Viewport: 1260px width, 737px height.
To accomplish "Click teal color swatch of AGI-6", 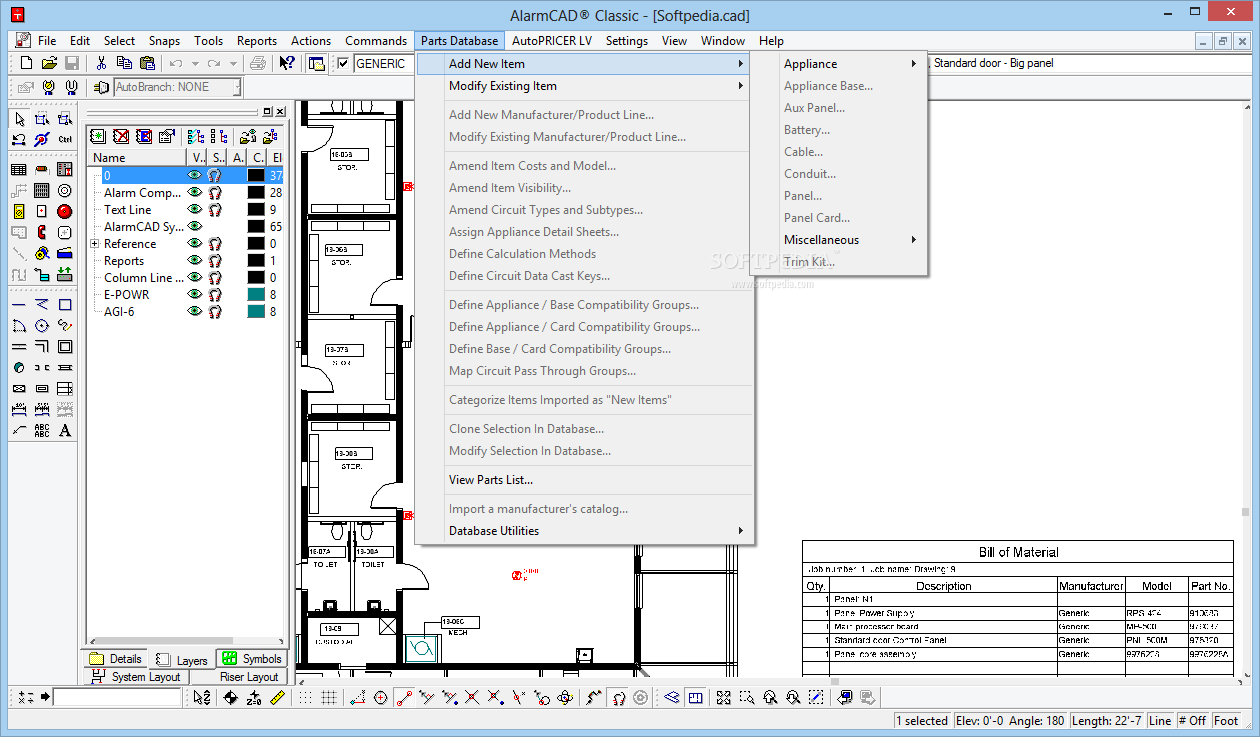I will click(256, 311).
